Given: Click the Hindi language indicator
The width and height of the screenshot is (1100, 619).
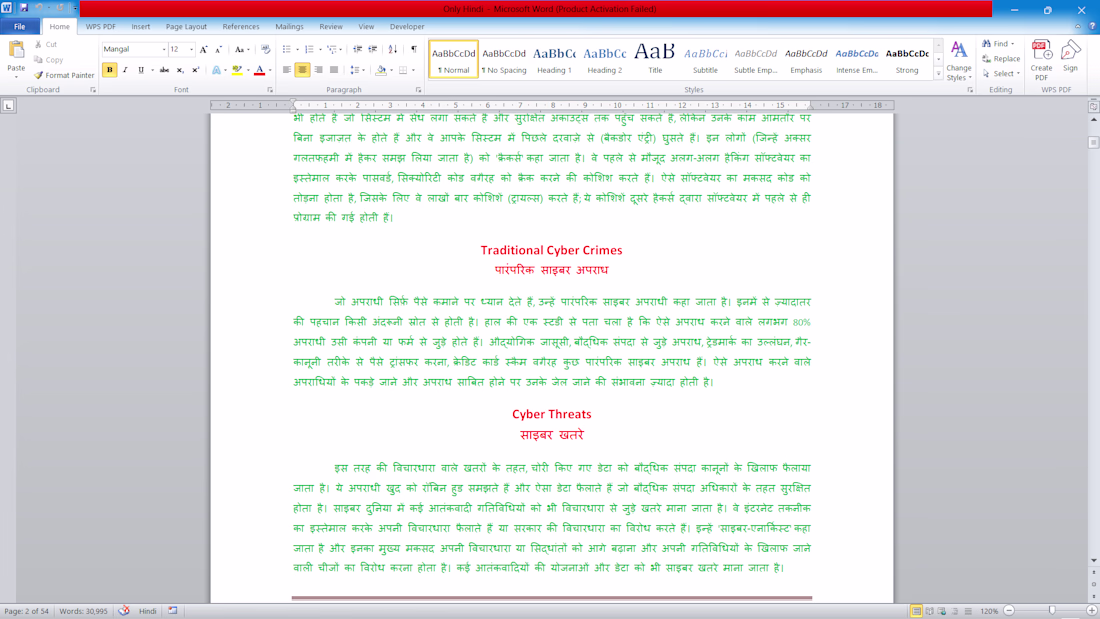Looking at the screenshot, I should [147, 611].
